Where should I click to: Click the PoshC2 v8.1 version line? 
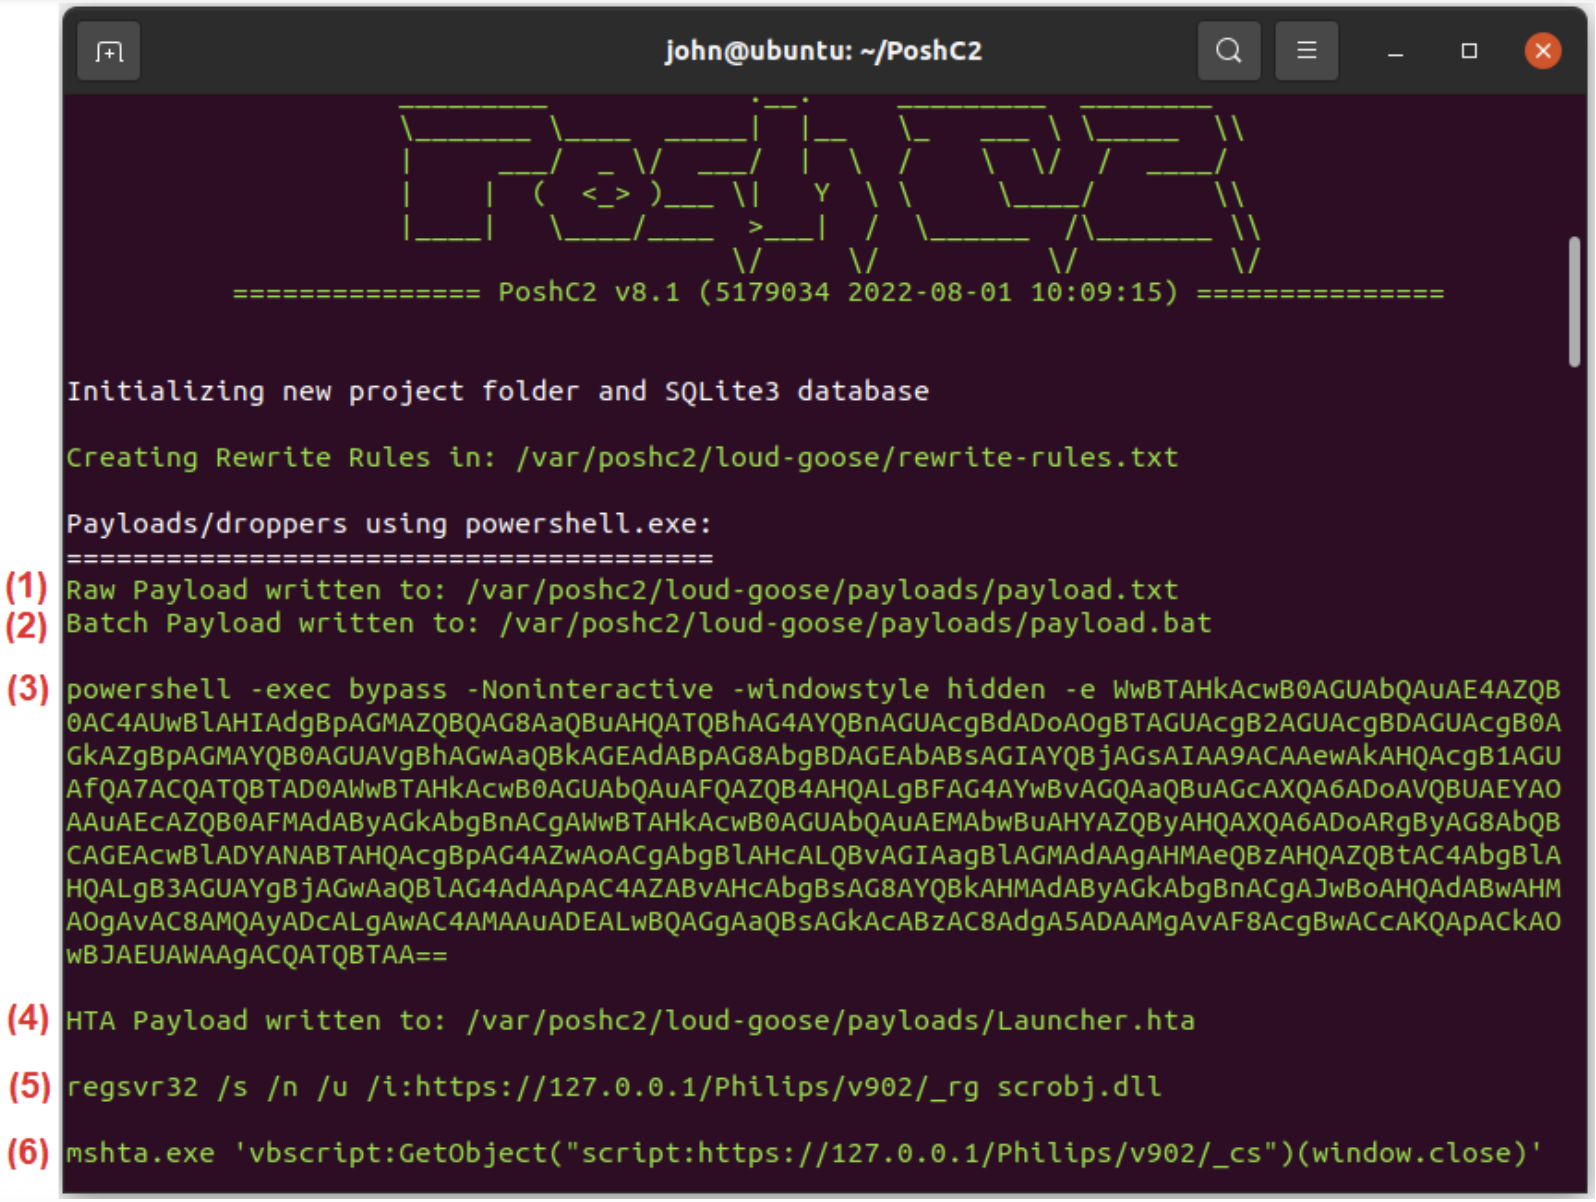pos(838,292)
